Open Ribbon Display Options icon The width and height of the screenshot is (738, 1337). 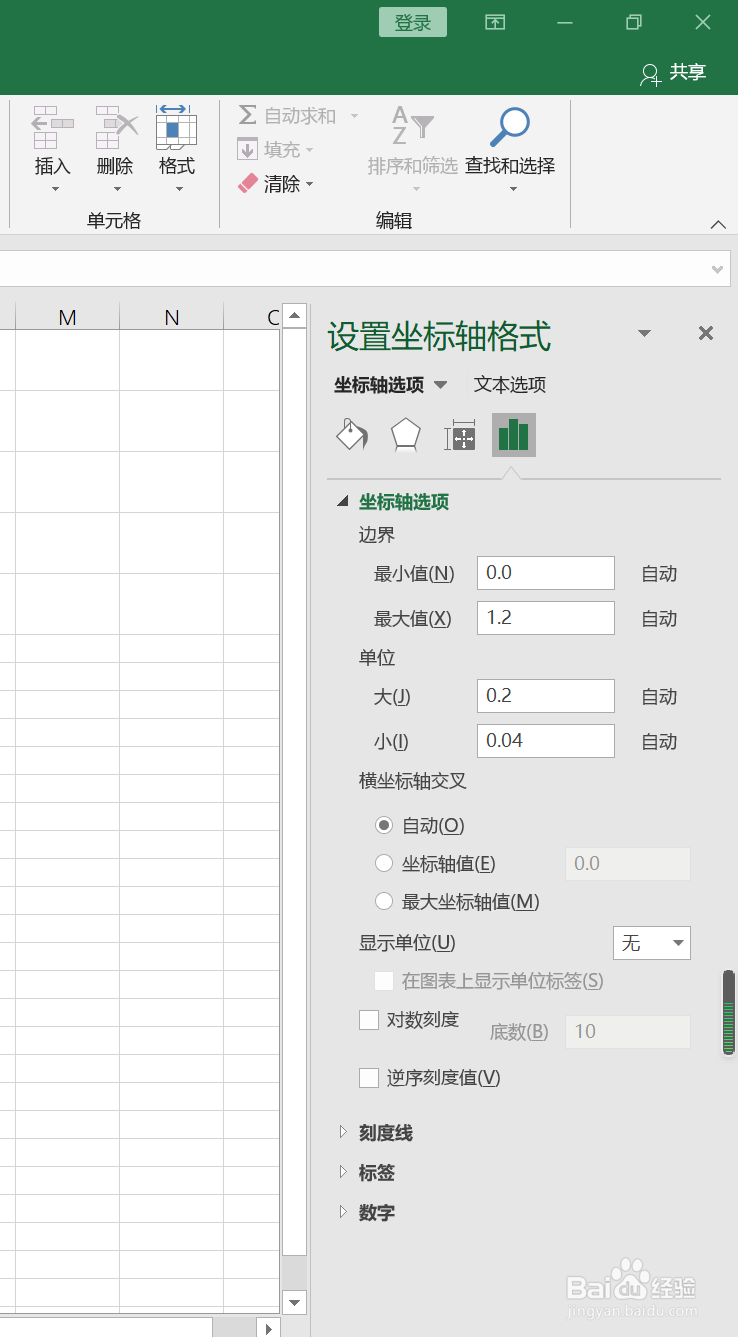(x=495, y=22)
